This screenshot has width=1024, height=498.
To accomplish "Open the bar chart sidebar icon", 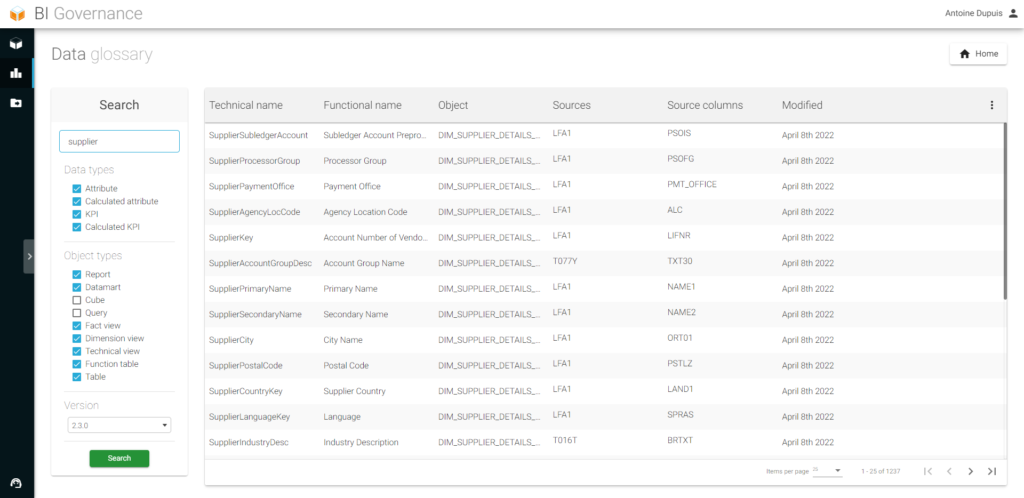I will [16, 73].
